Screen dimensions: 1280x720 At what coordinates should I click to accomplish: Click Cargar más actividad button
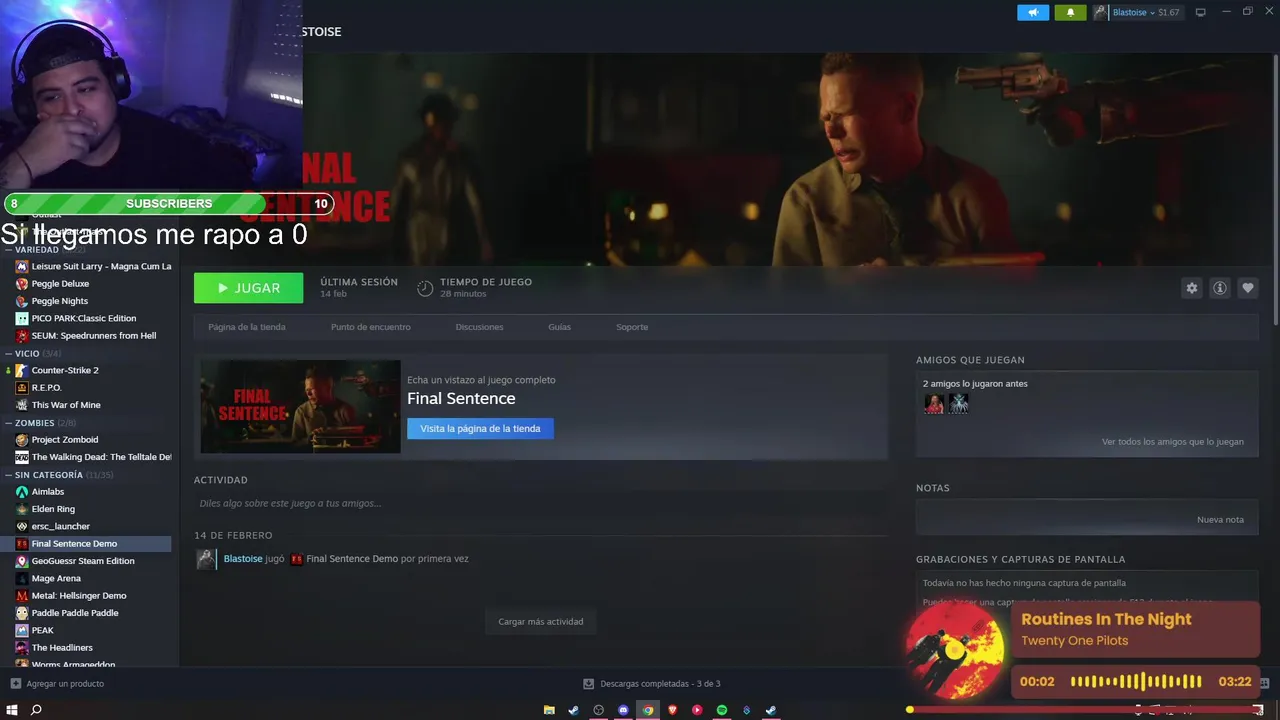[x=541, y=621]
